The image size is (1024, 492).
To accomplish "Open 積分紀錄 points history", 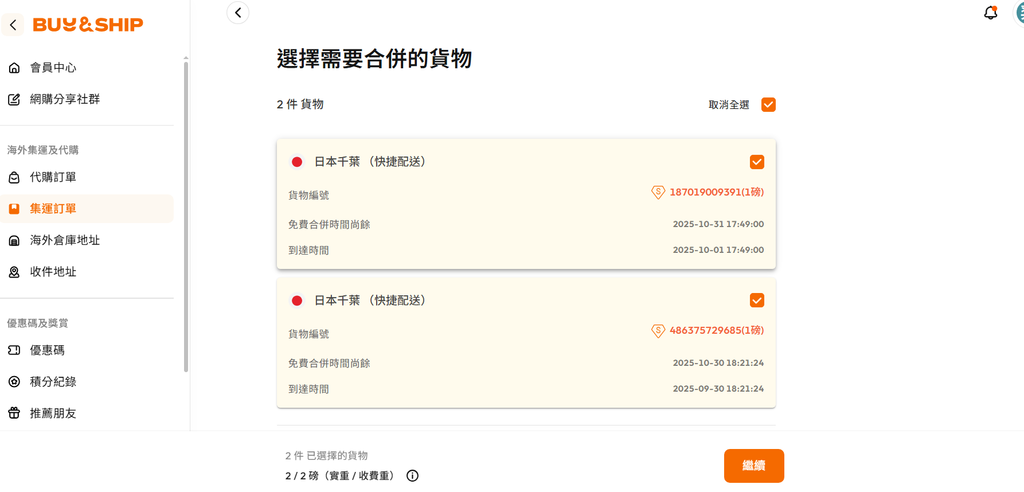I will [53, 382].
